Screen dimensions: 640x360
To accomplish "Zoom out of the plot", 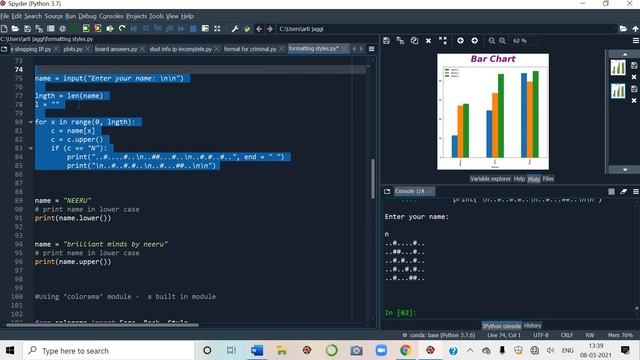I will [491, 40].
